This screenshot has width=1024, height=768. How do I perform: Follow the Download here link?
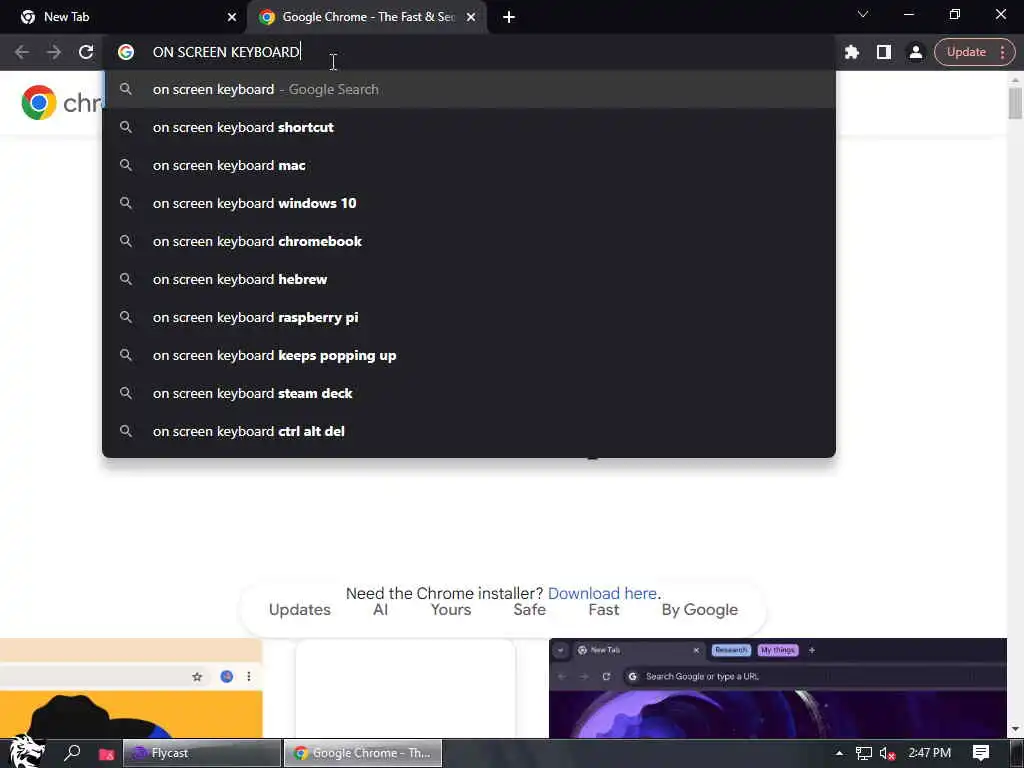[602, 593]
